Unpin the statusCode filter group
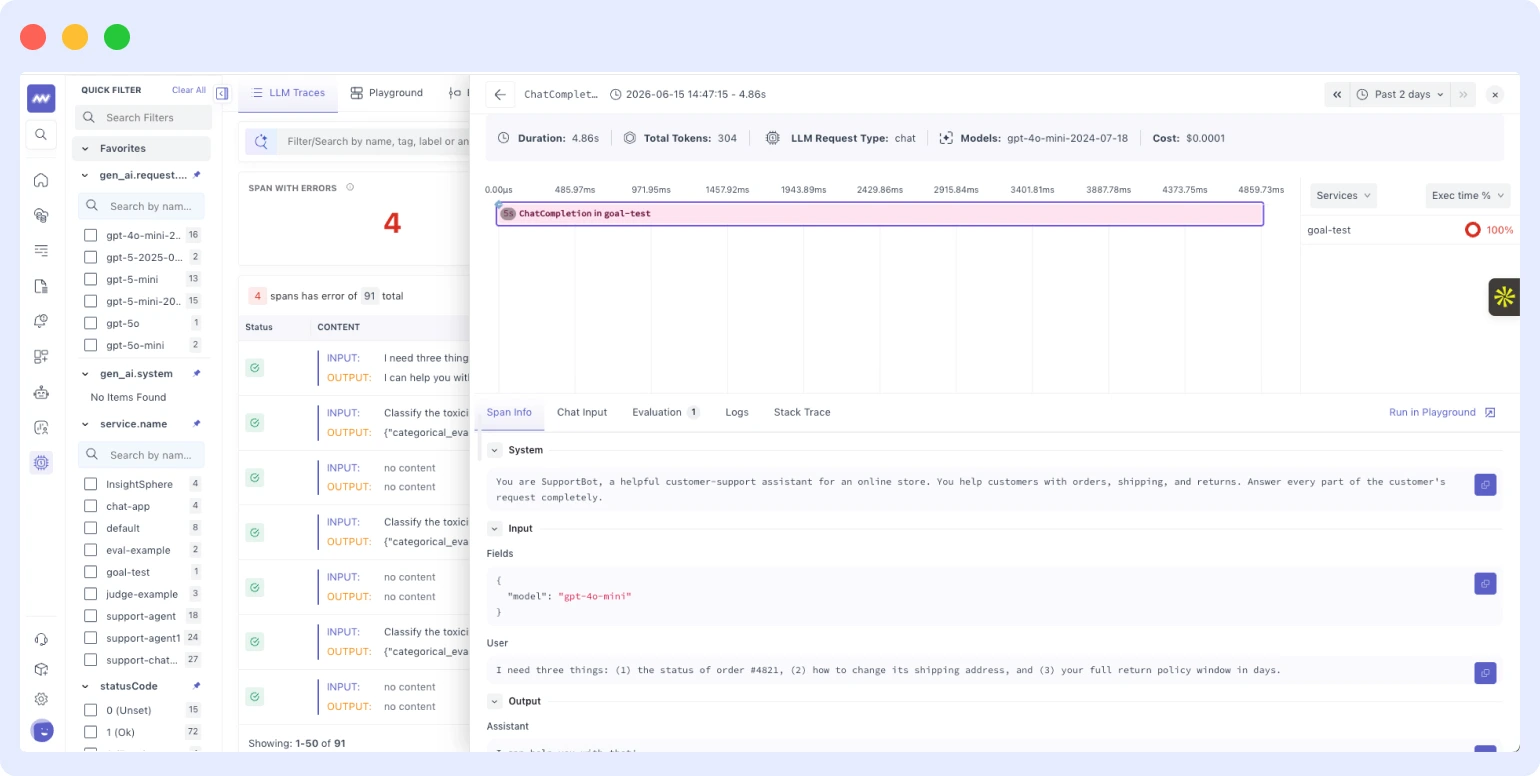This screenshot has height=776, width=1540. coord(197,686)
